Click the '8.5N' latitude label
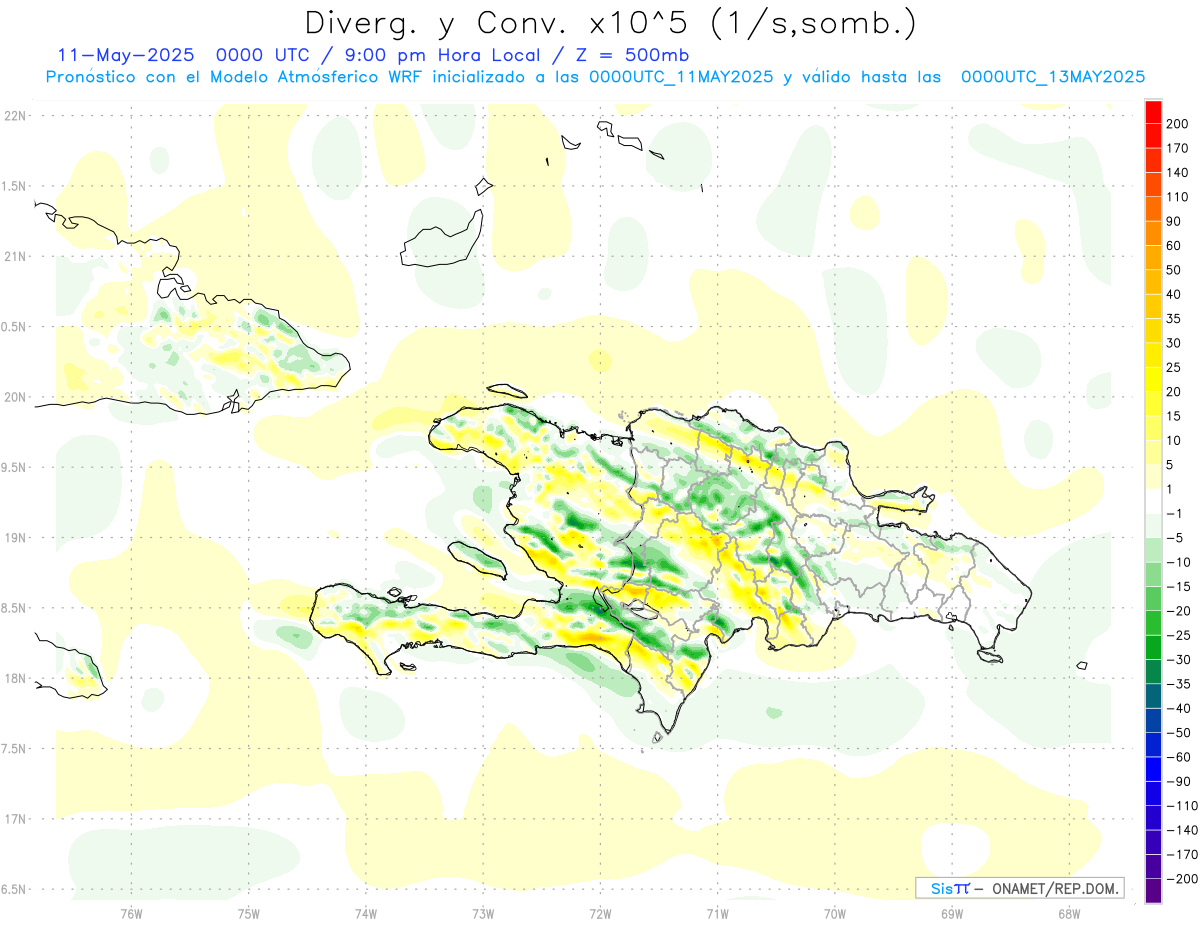 coord(15,608)
